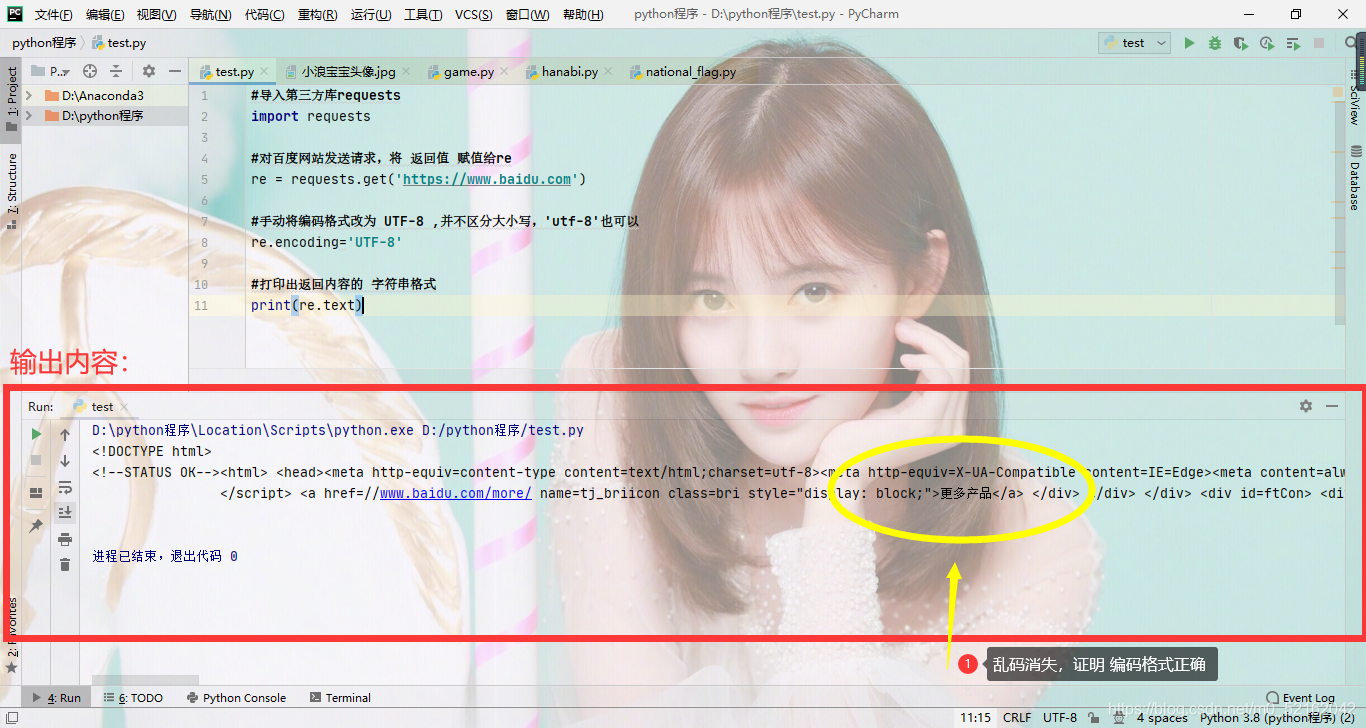Viewport: 1366px width, 728px height.
Task: Click the CRLF line separator in status bar
Action: pyautogui.click(x=1017, y=718)
